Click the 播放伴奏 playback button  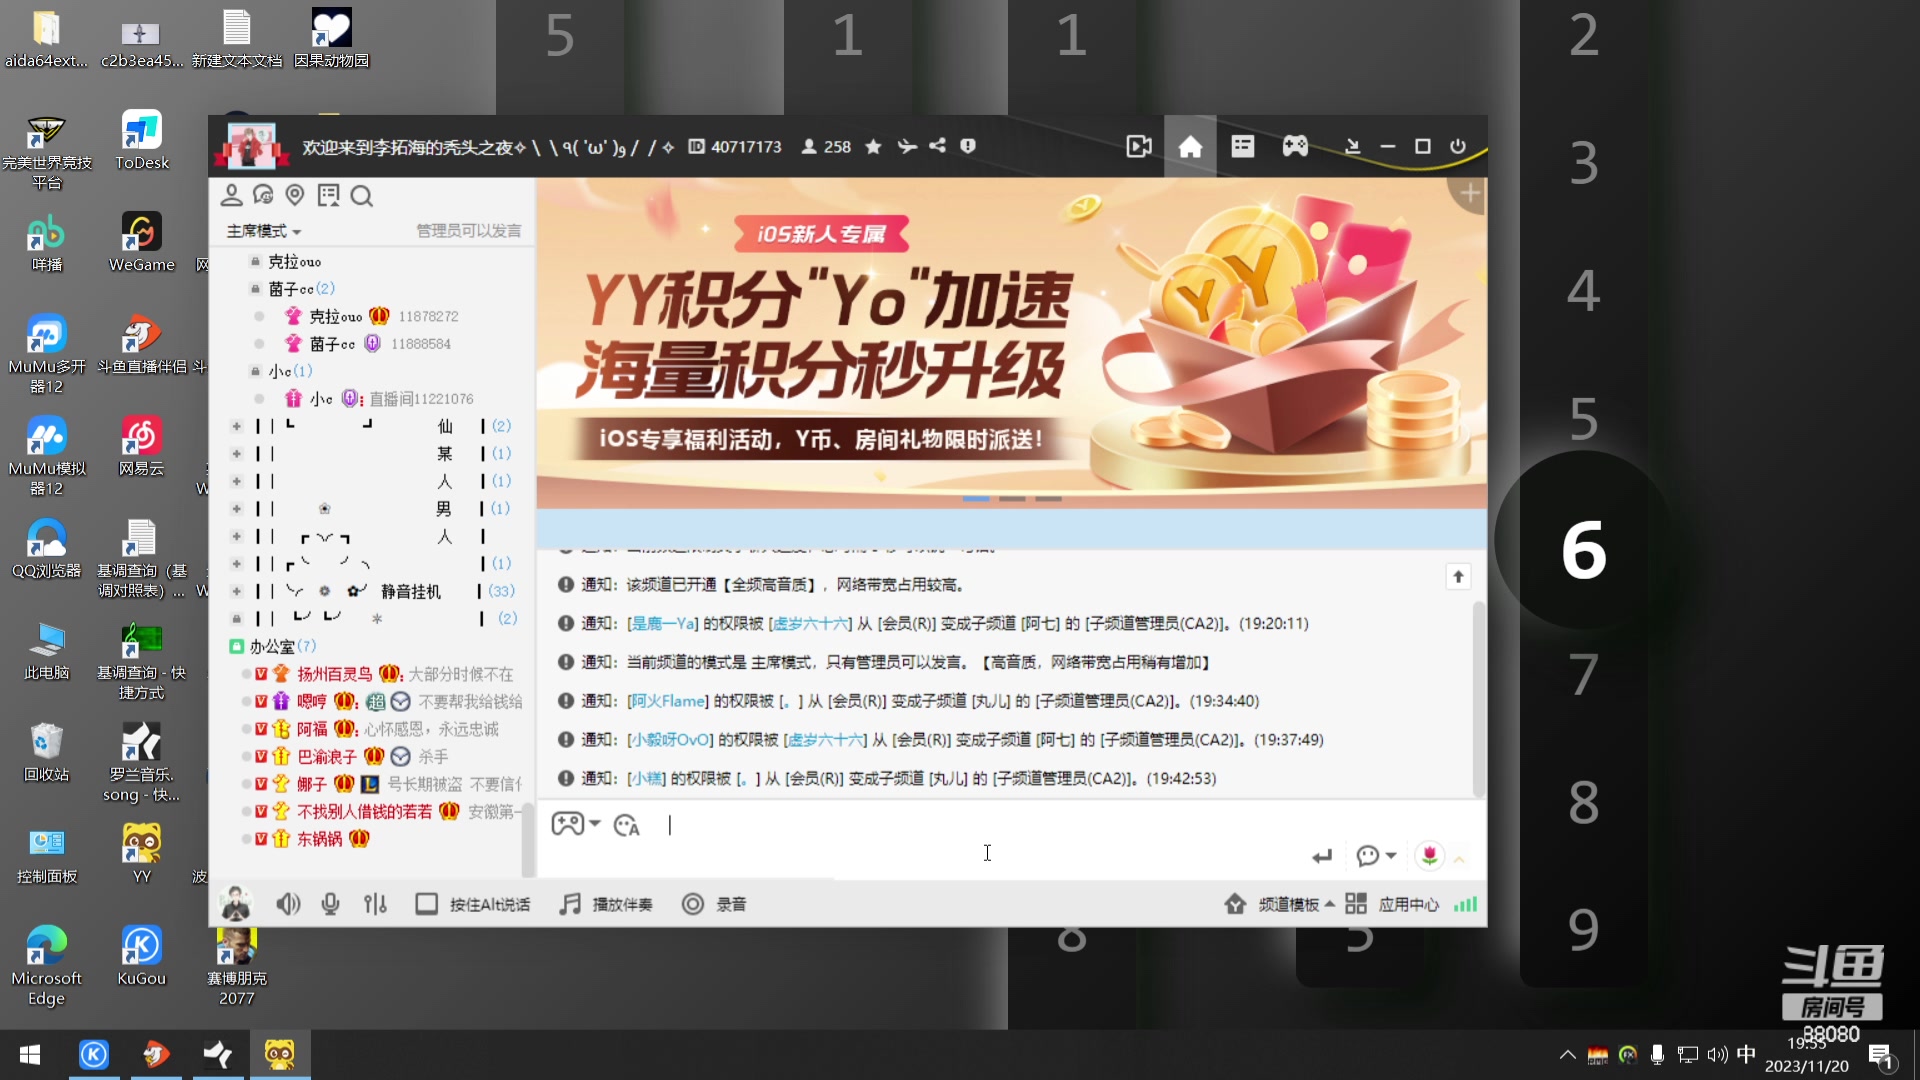pyautogui.click(x=605, y=903)
